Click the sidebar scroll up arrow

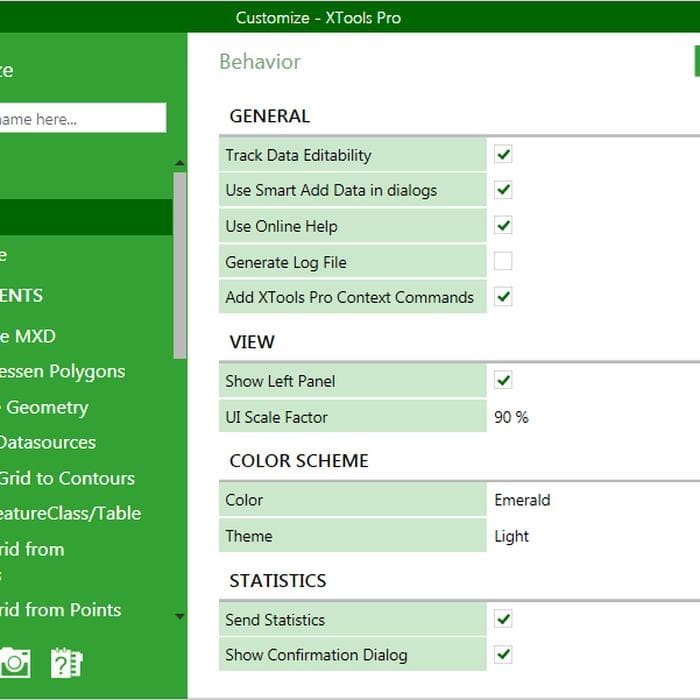180,163
